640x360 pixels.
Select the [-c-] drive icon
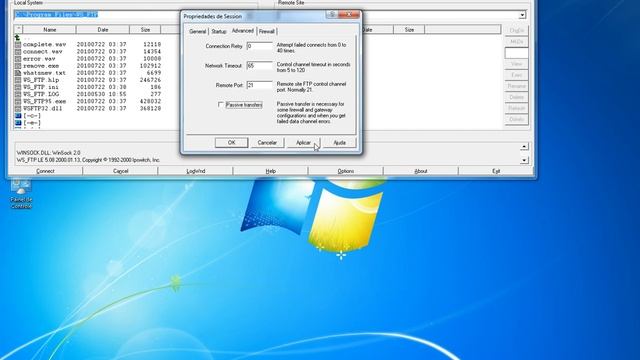(x=18, y=116)
